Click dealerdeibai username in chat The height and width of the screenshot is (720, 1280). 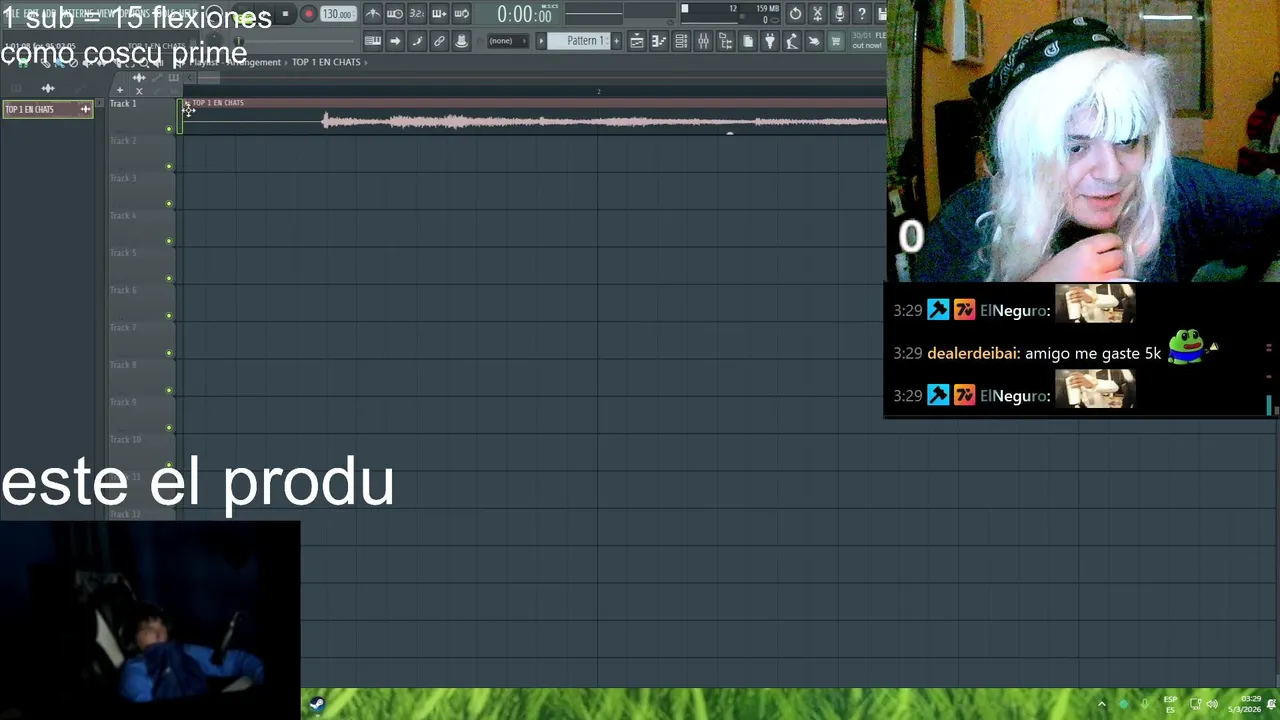click(x=972, y=354)
